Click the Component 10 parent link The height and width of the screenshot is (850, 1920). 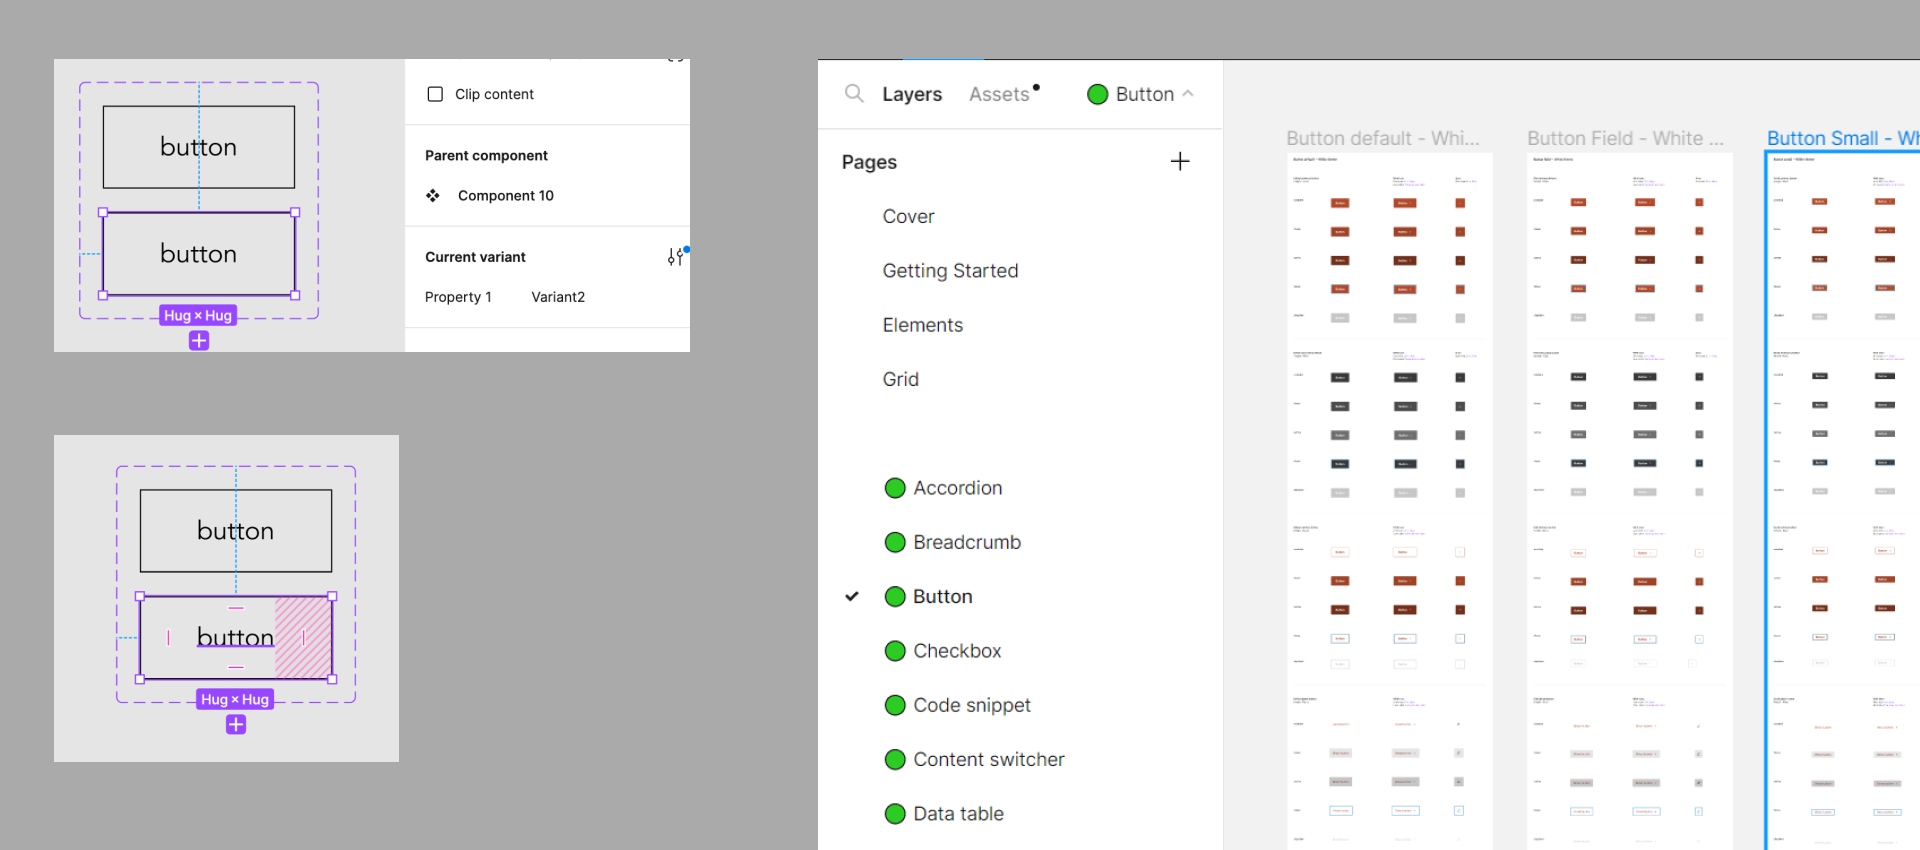point(505,196)
